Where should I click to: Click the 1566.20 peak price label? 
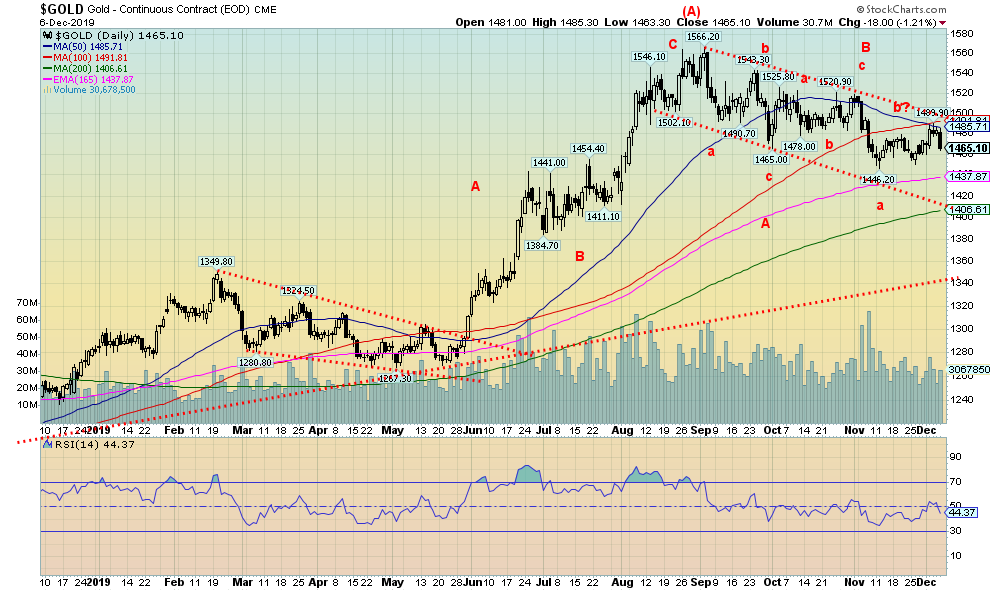tap(703, 35)
